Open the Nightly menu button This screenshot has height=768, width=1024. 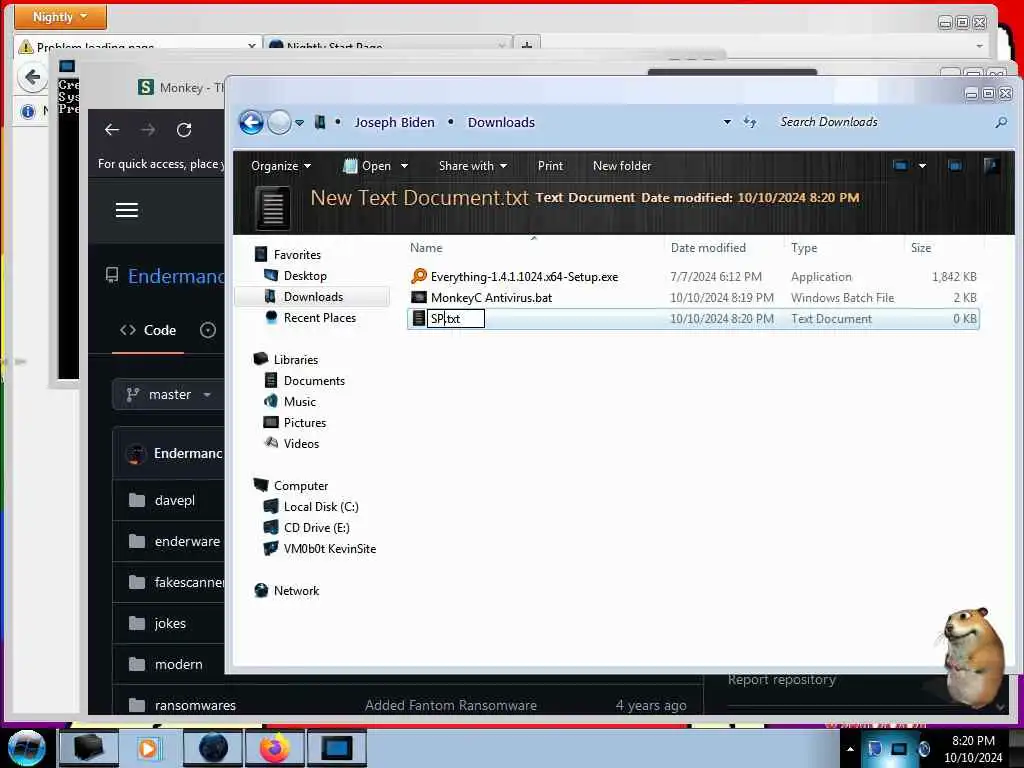point(60,17)
